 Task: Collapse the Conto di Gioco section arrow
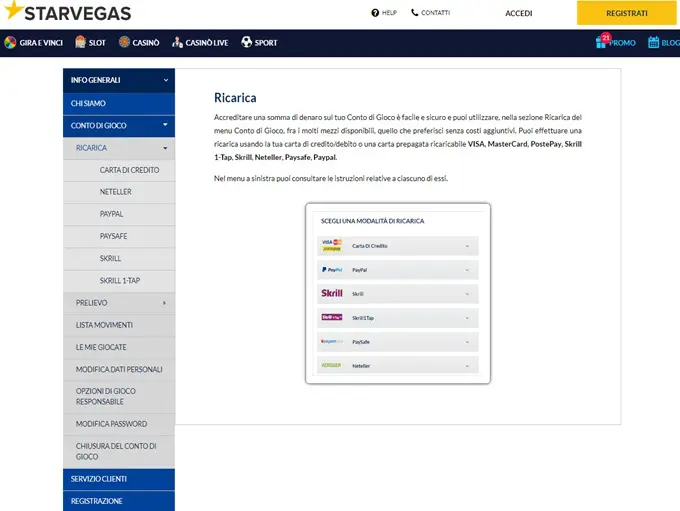(x=165, y=125)
